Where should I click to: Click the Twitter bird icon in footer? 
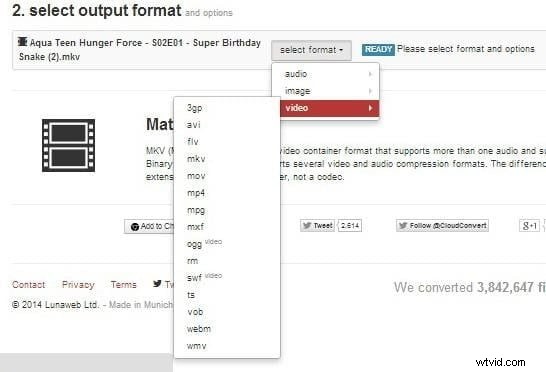tap(157, 284)
